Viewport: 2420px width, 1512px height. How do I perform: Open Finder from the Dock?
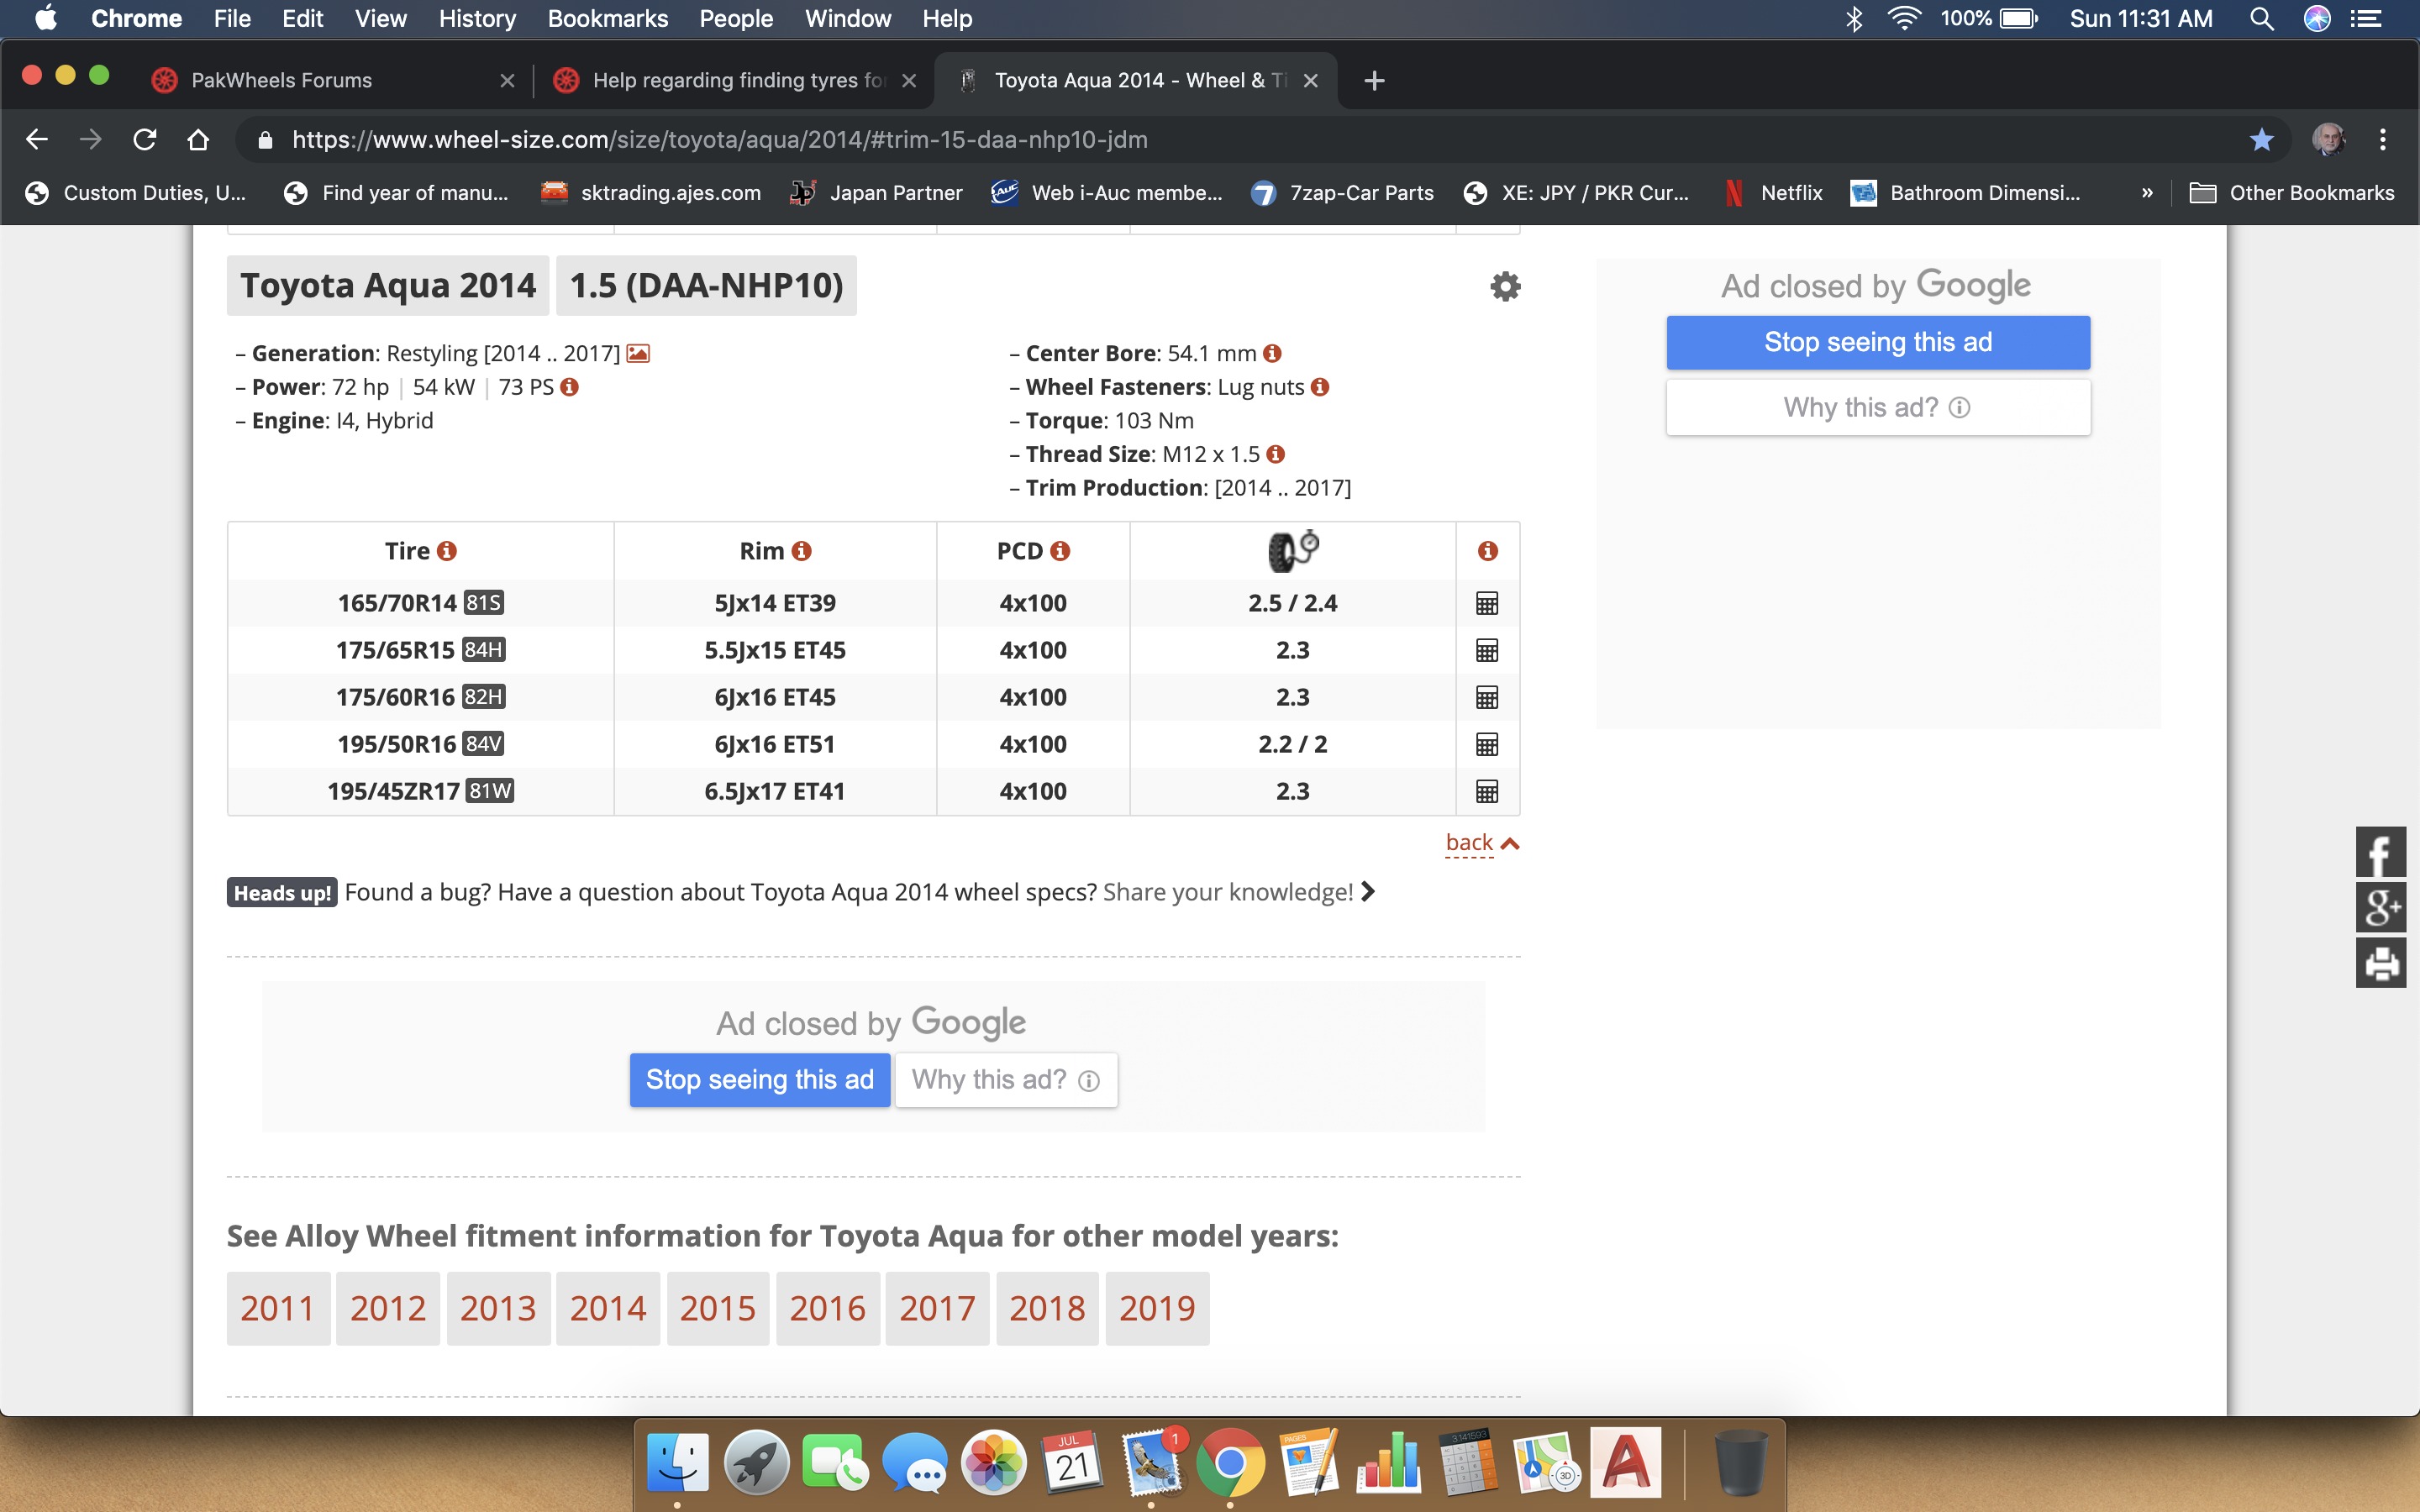click(x=677, y=1463)
